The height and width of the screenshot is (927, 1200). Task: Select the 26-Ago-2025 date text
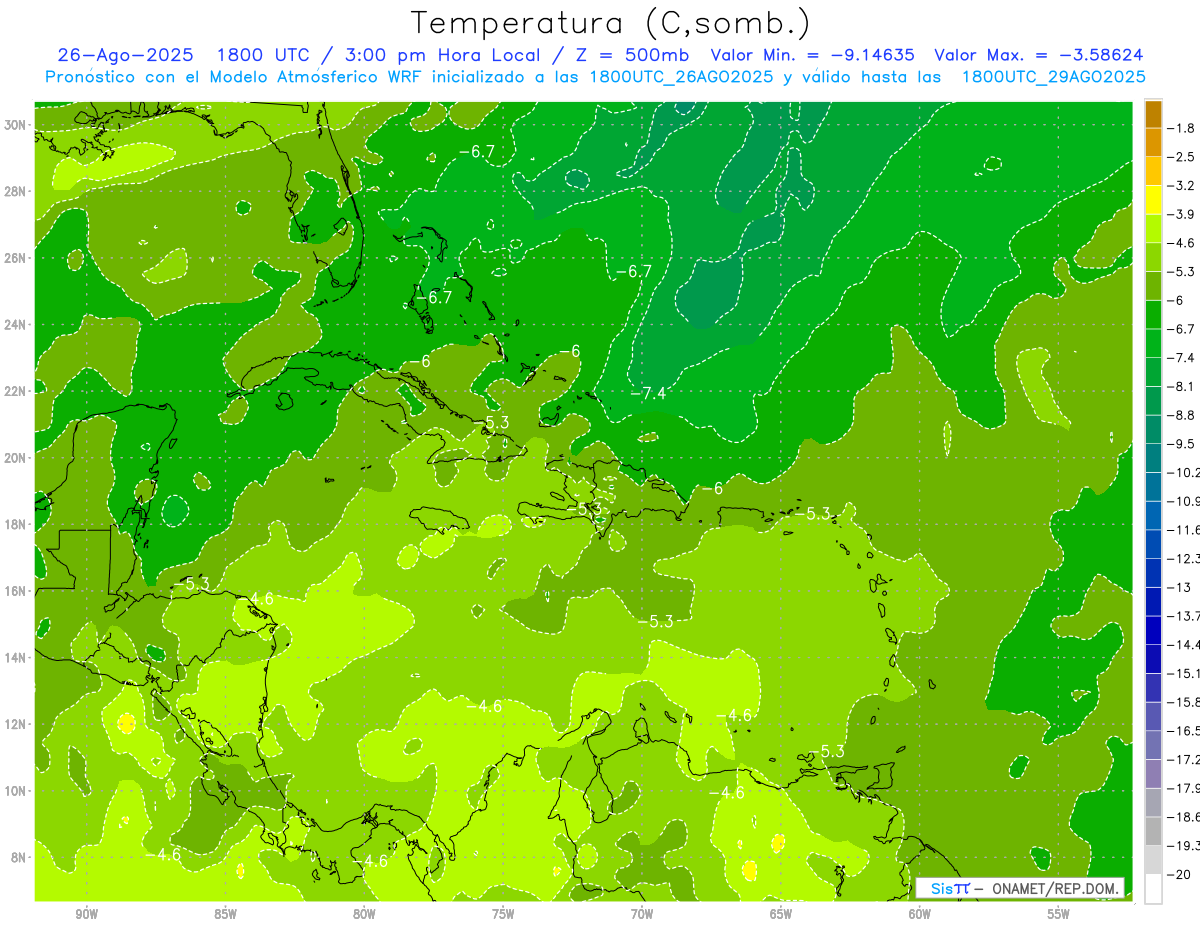click(x=127, y=56)
